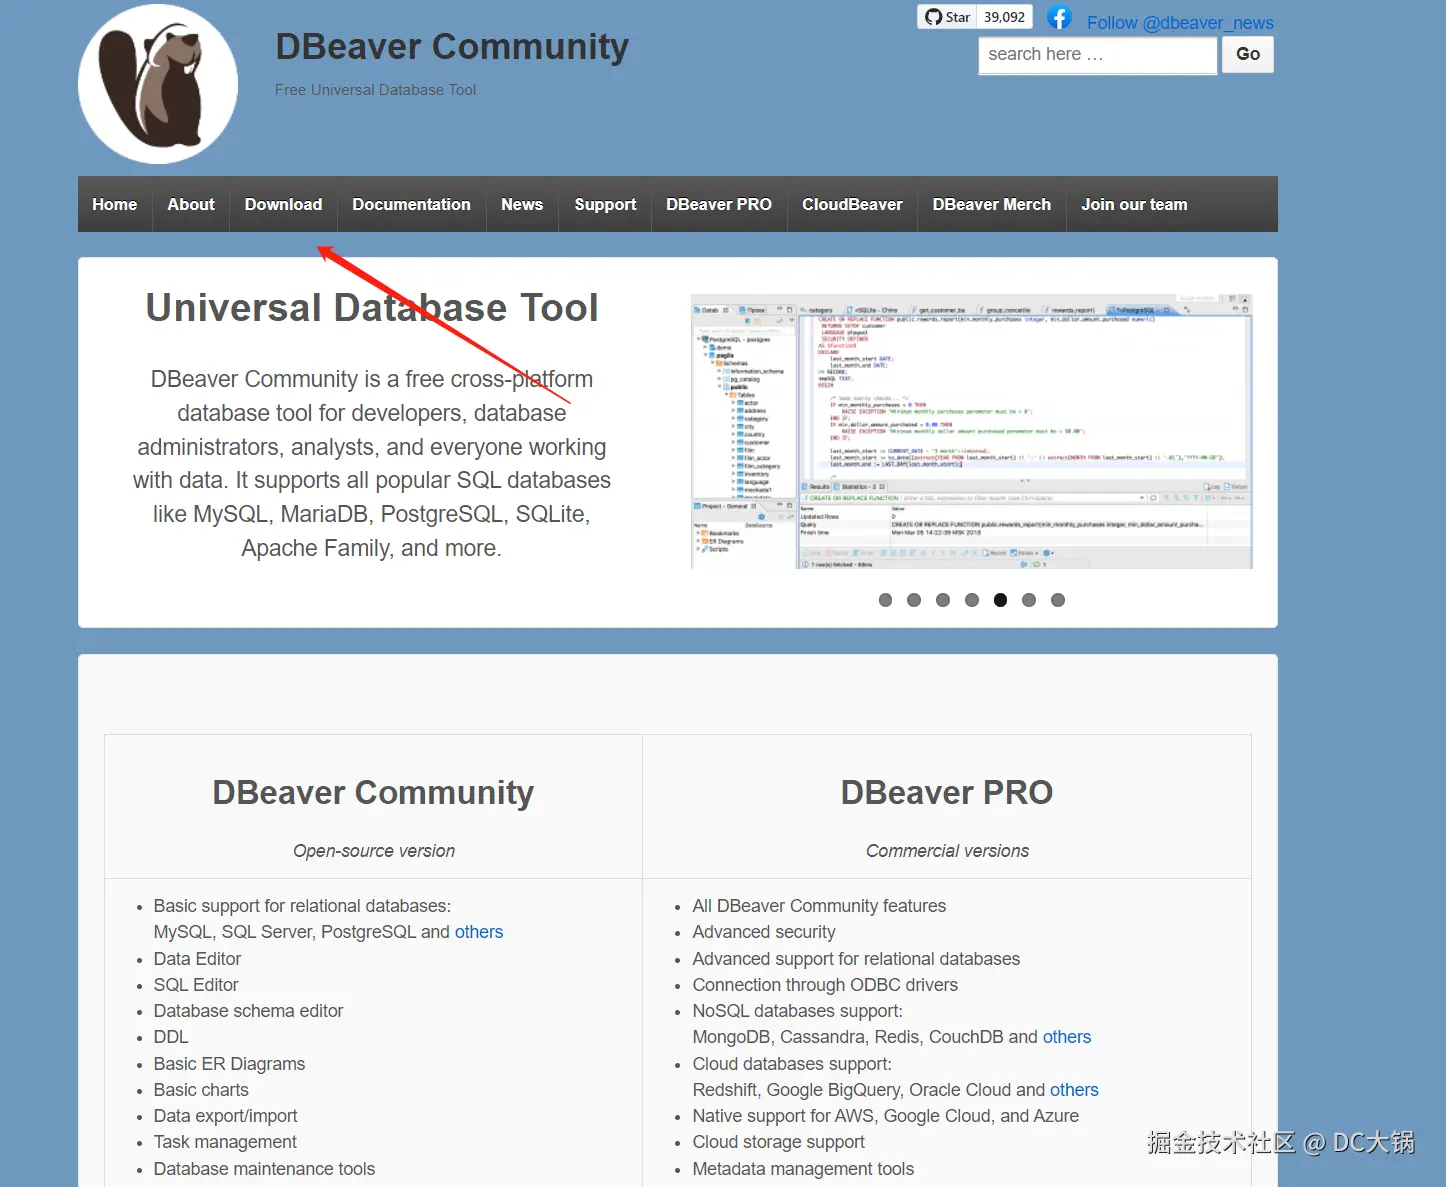
Task: Click the 'Free Universal Database Tool' tagline
Action: click(x=375, y=90)
